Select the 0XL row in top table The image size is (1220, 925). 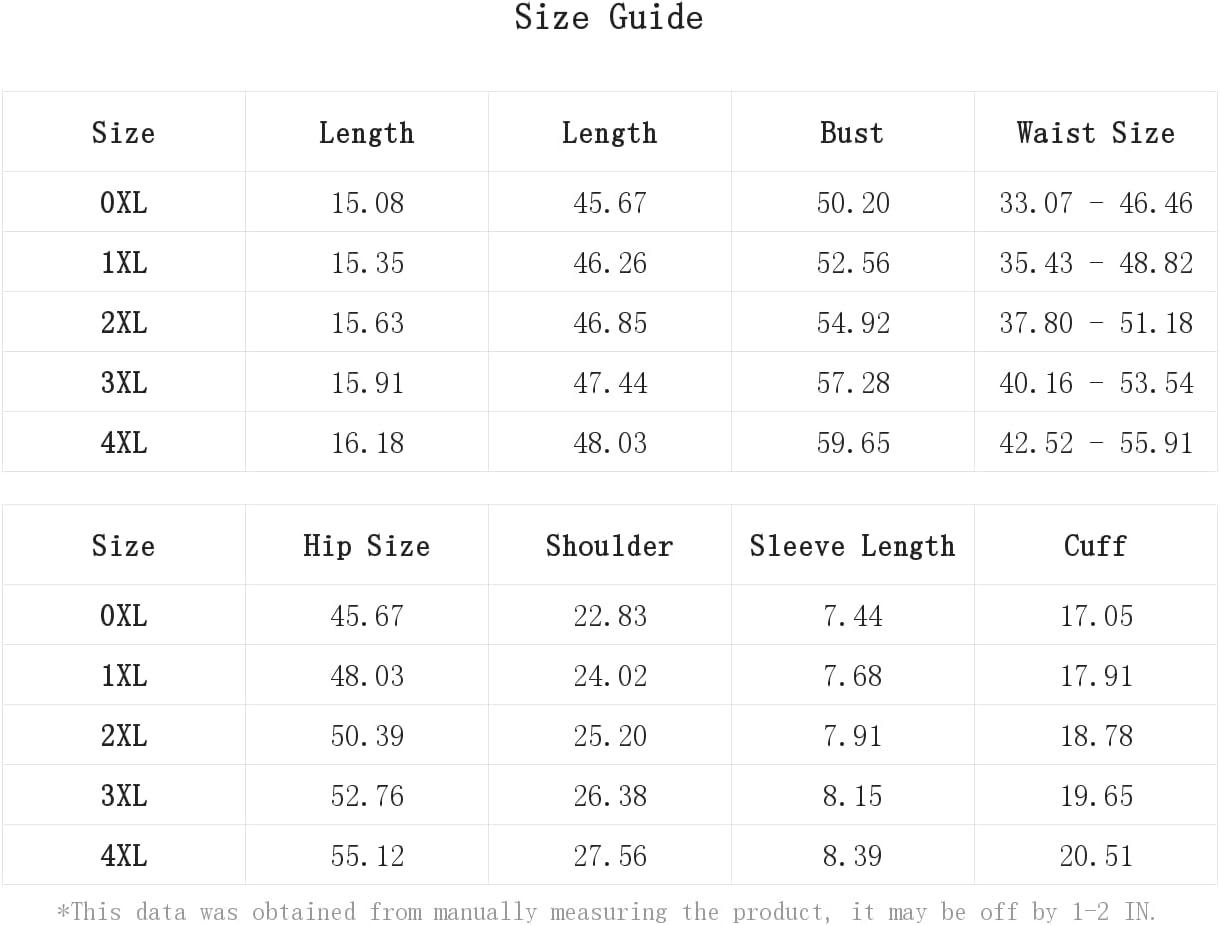[610, 202]
